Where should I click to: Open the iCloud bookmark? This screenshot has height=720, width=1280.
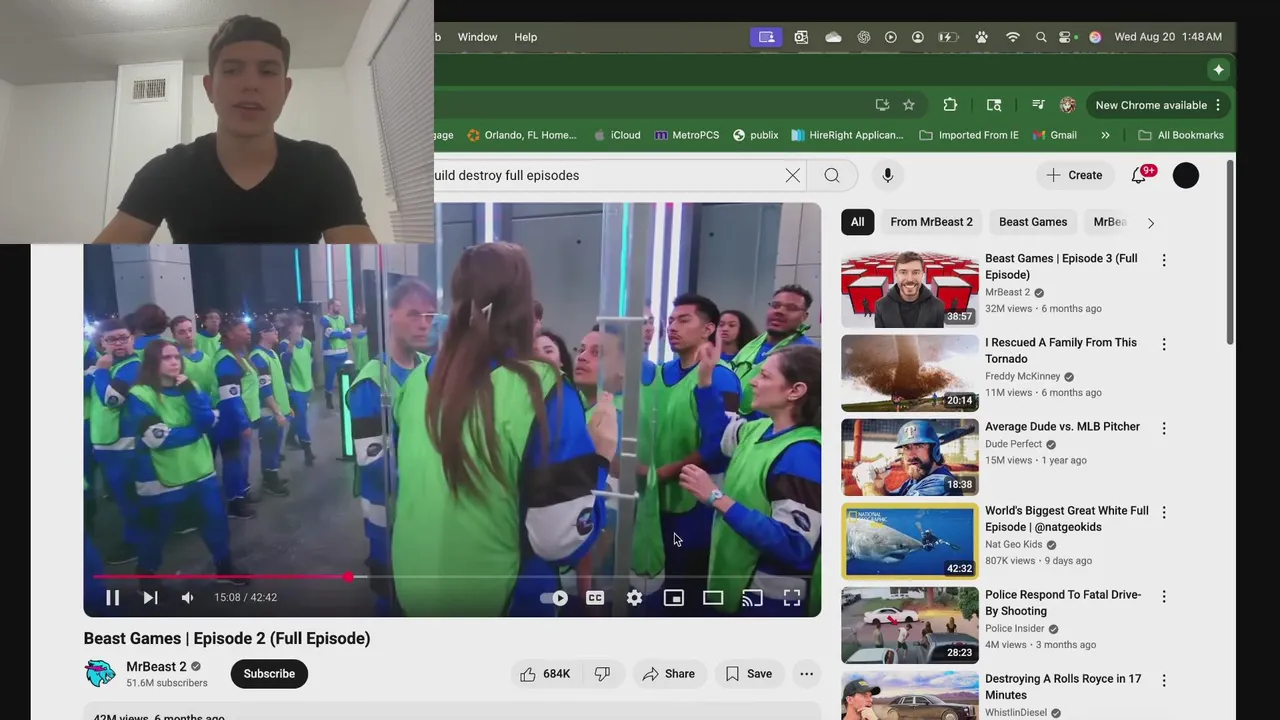point(617,135)
